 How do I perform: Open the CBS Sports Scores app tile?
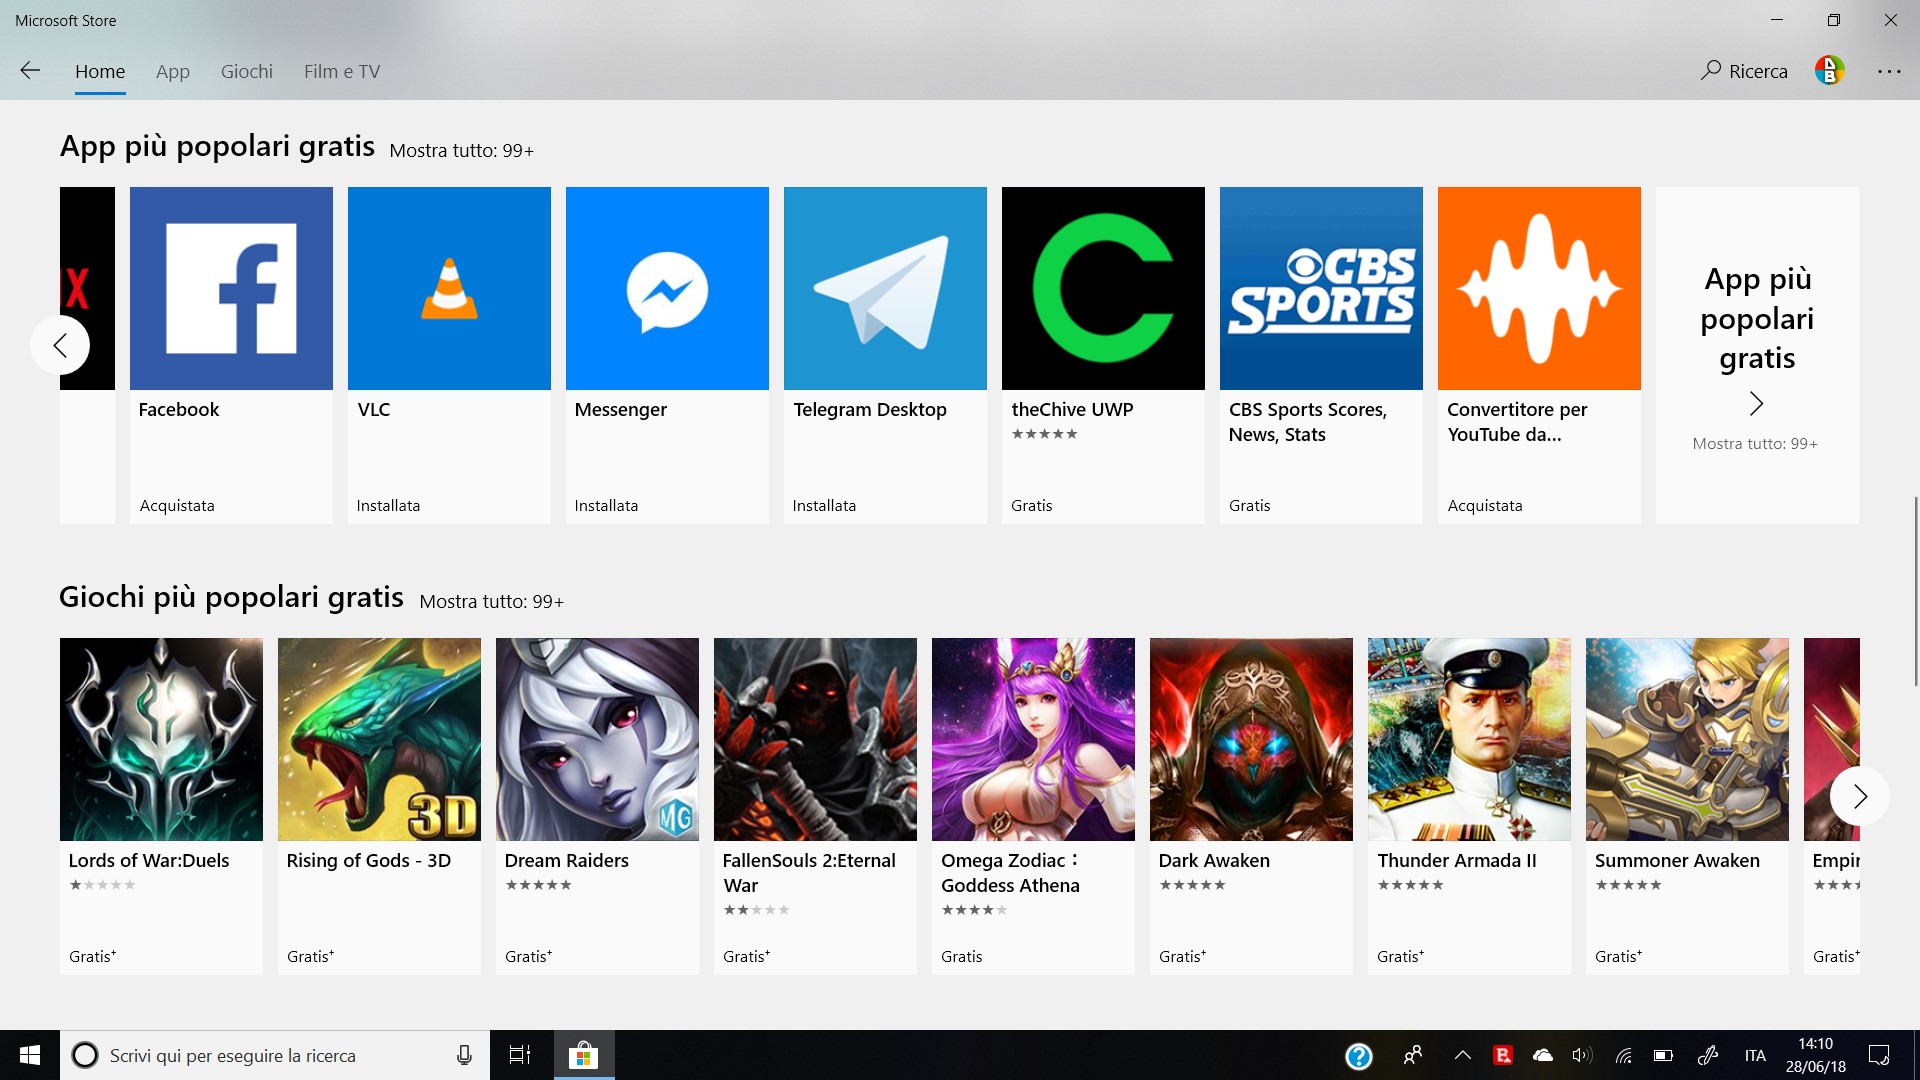coord(1321,354)
